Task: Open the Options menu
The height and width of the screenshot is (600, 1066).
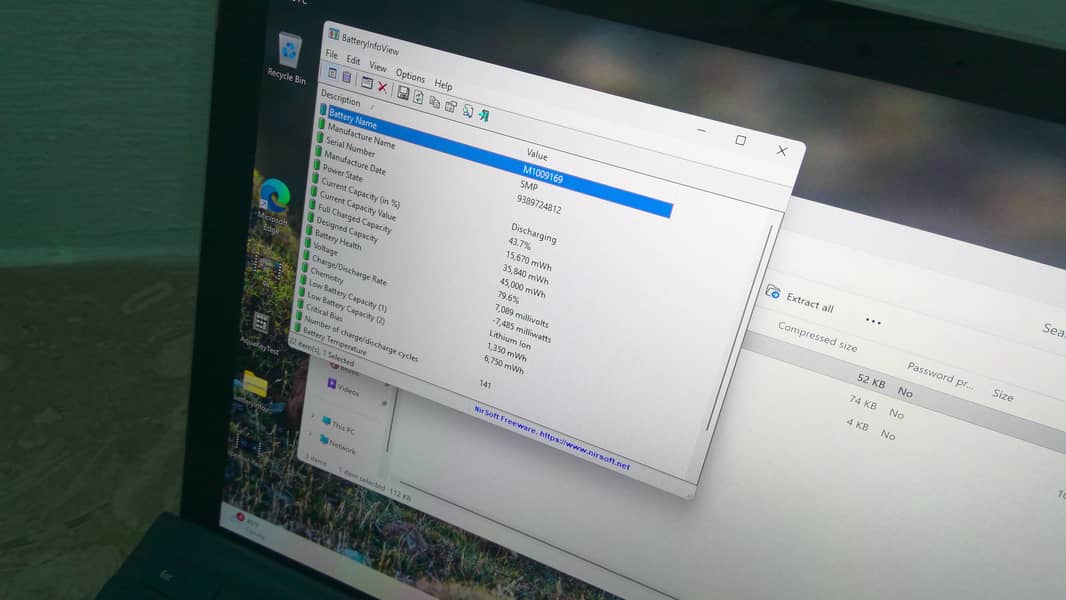Action: point(410,75)
